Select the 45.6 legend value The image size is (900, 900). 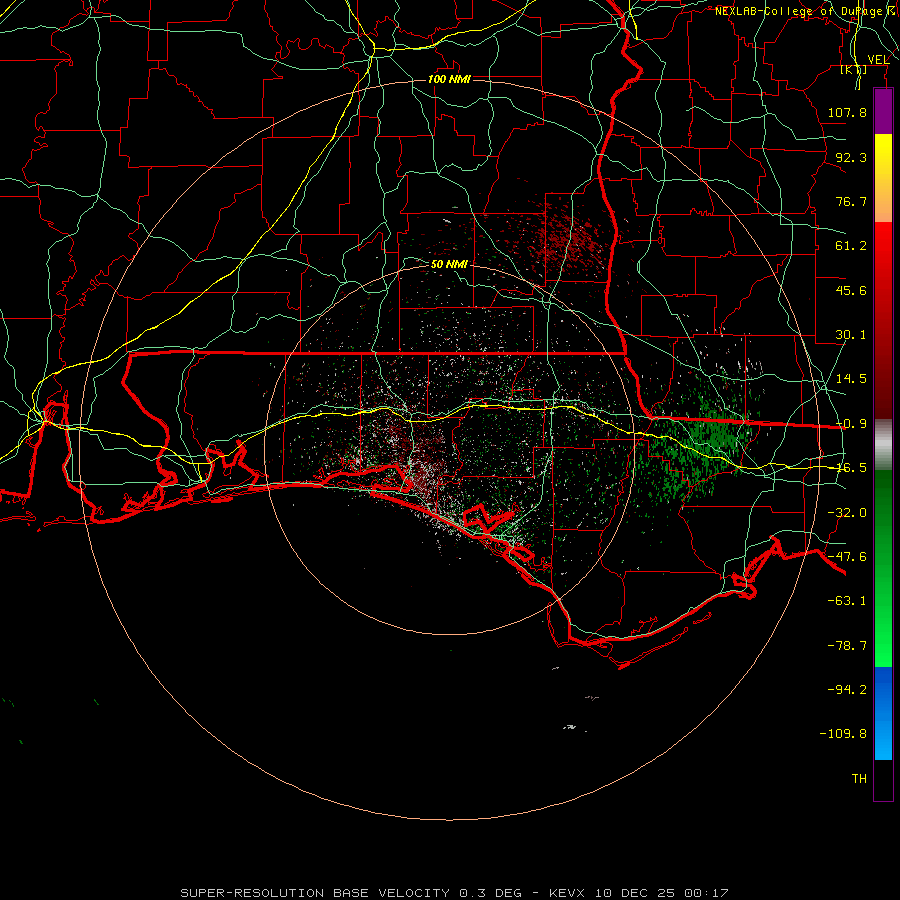tap(851, 290)
